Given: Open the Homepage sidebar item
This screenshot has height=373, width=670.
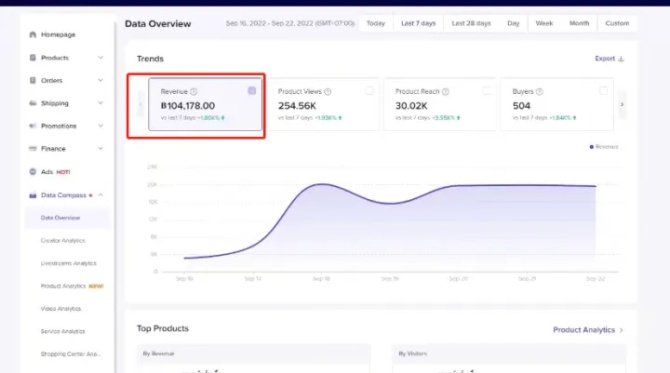Looking at the screenshot, I should pos(58,35).
